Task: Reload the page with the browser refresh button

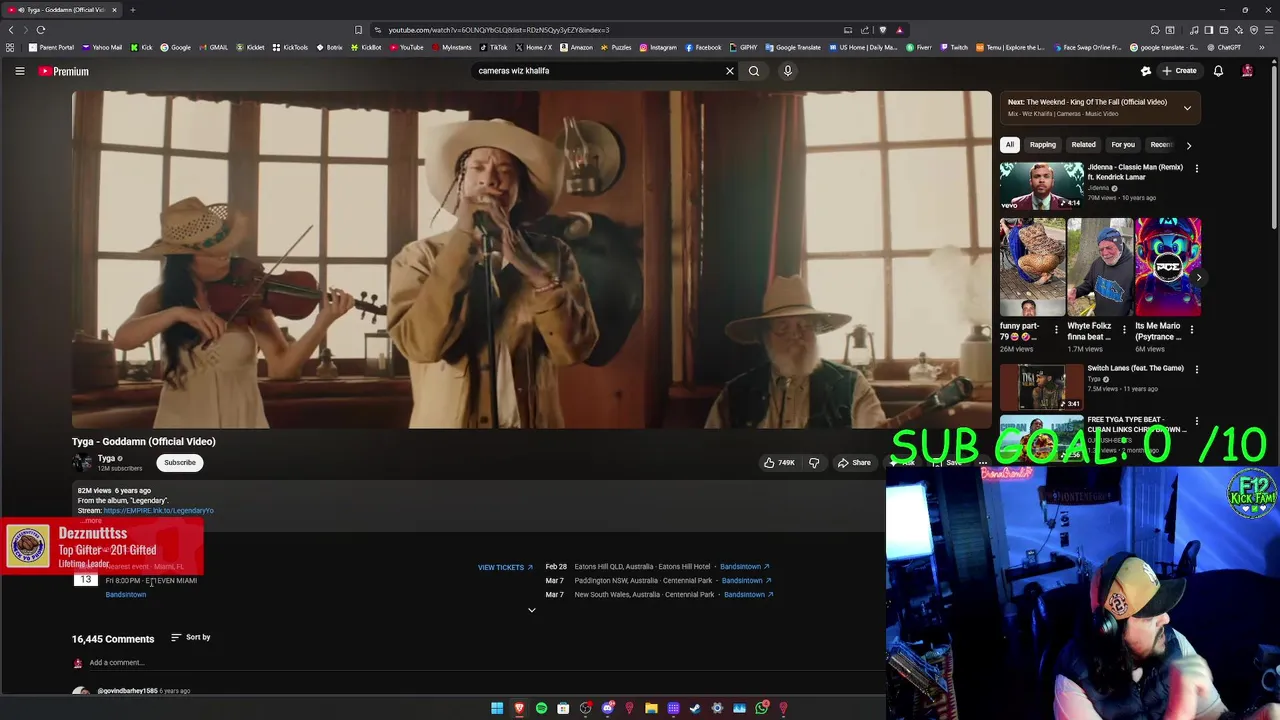Action: point(41,30)
